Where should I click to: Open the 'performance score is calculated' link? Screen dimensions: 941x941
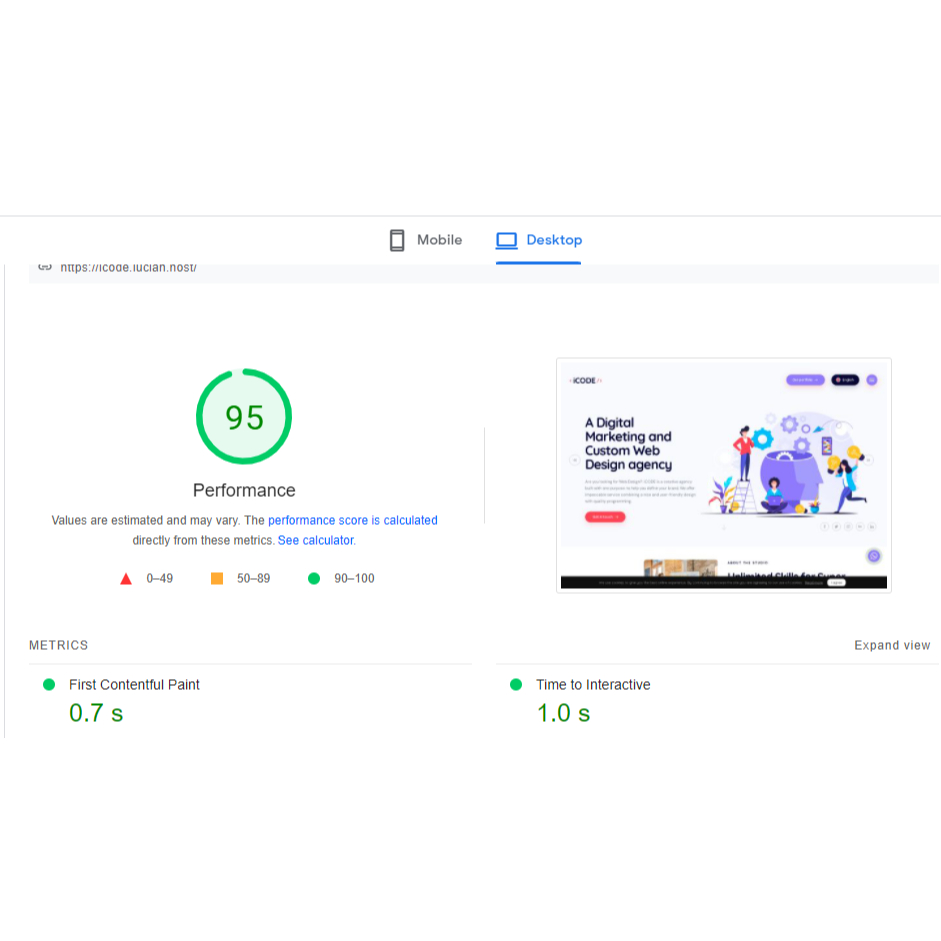(x=353, y=520)
